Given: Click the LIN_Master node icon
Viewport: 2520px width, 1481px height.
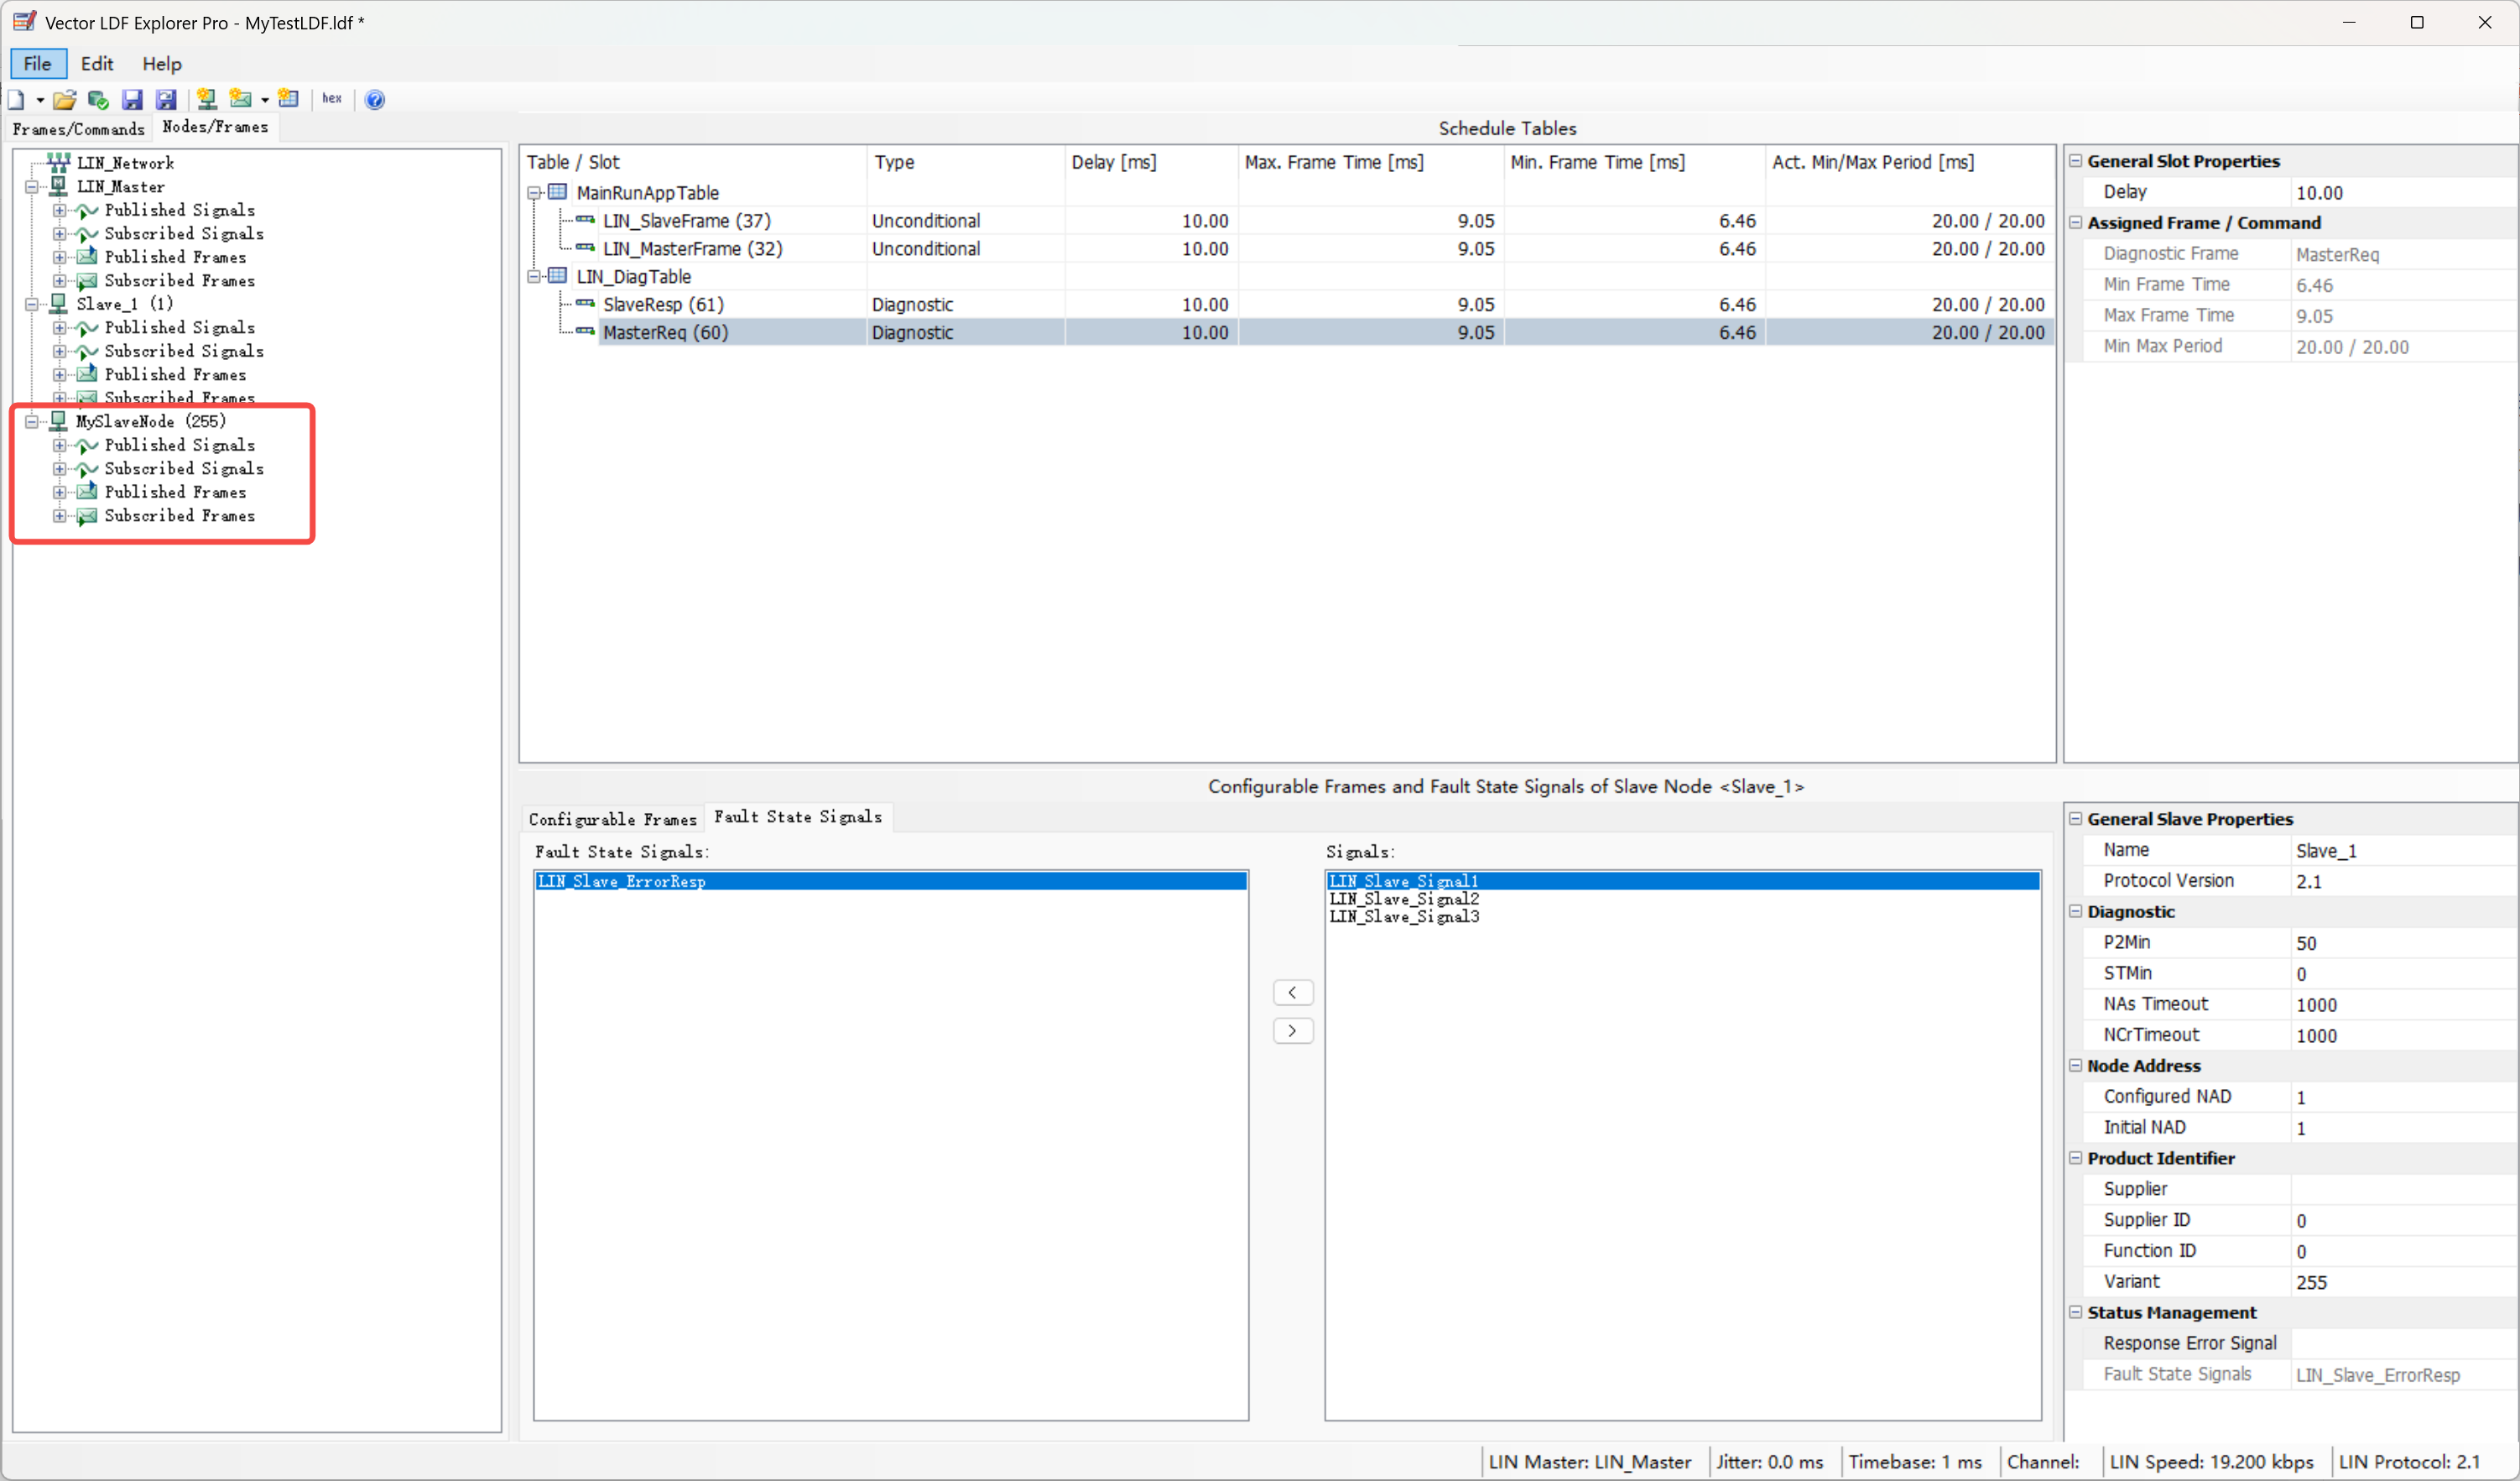Looking at the screenshot, I should [x=59, y=186].
